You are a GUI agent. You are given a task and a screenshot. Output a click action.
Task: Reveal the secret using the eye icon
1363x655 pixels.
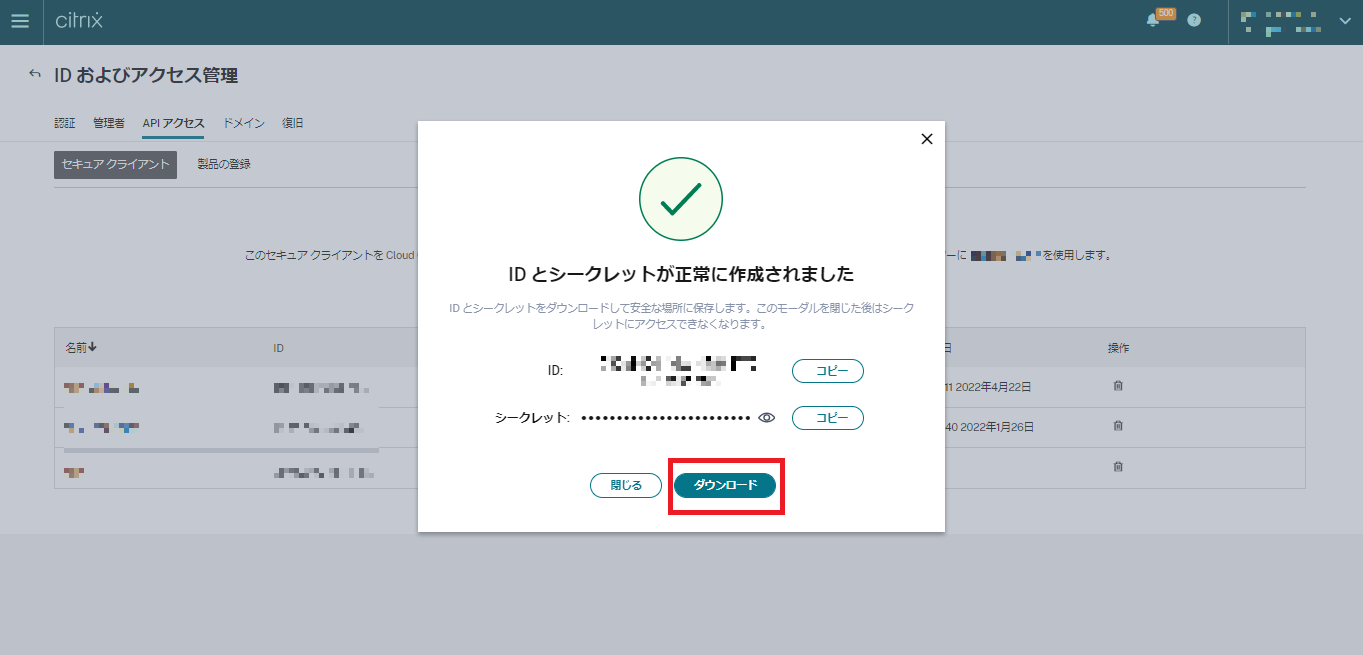(766, 418)
